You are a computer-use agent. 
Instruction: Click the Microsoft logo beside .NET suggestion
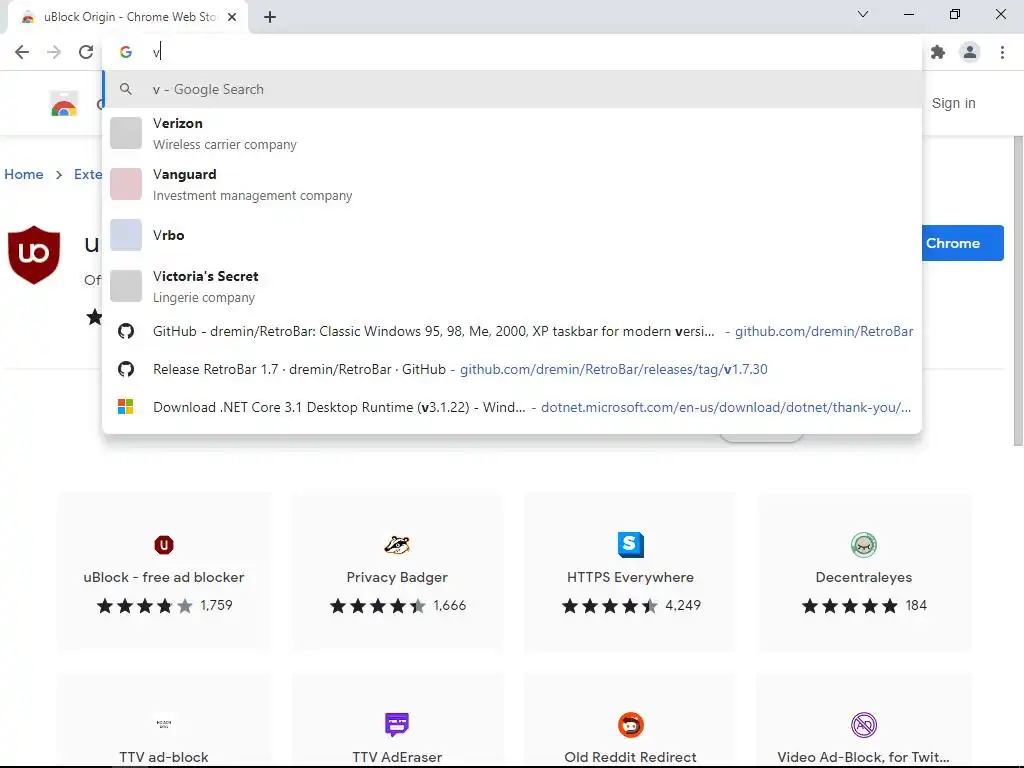(x=125, y=407)
